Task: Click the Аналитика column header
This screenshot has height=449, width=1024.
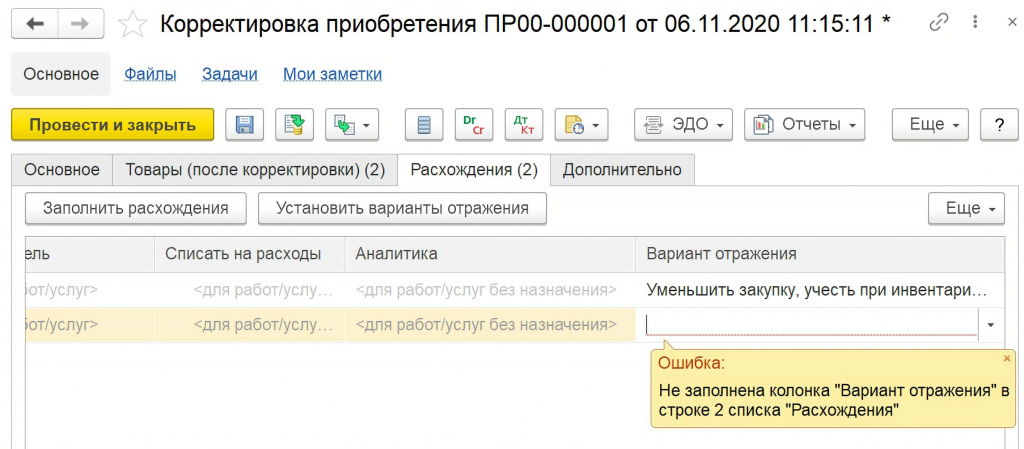Action: click(490, 255)
